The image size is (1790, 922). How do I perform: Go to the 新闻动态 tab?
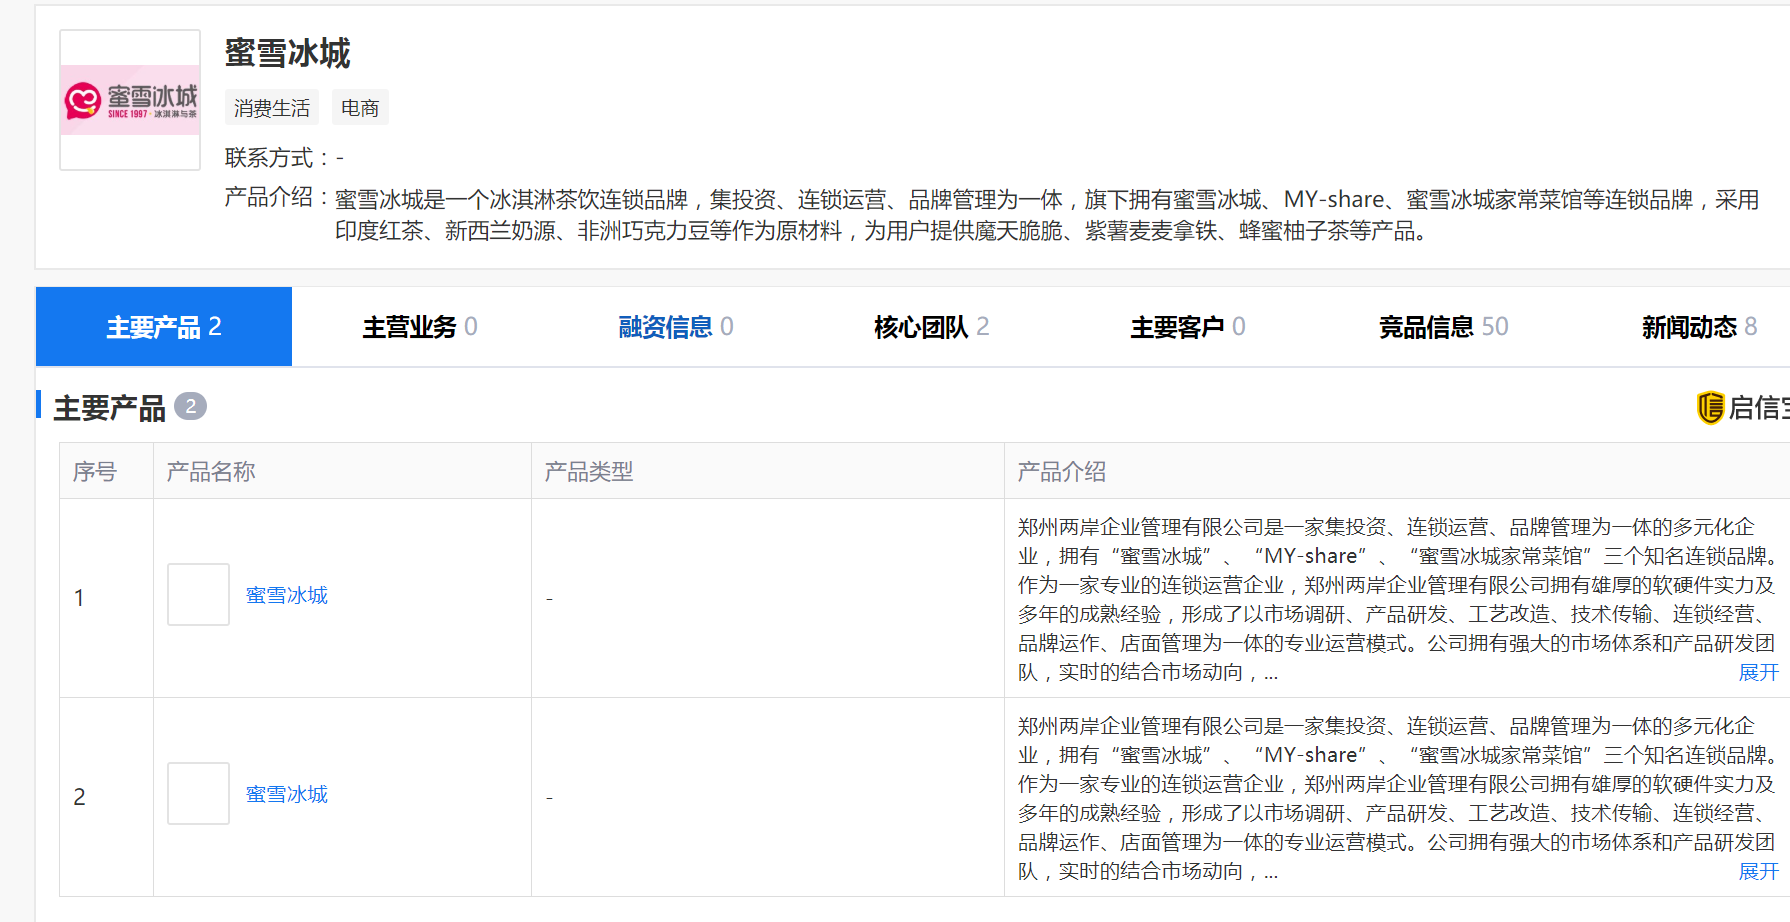1698,327
